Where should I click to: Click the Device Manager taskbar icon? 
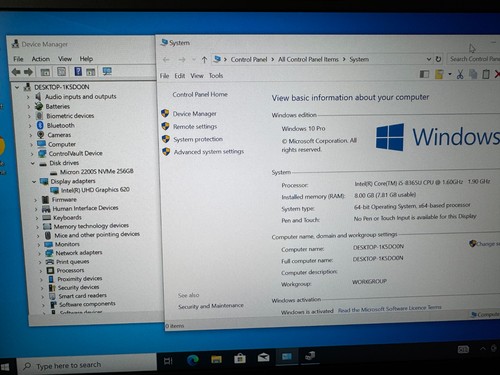(x=310, y=356)
